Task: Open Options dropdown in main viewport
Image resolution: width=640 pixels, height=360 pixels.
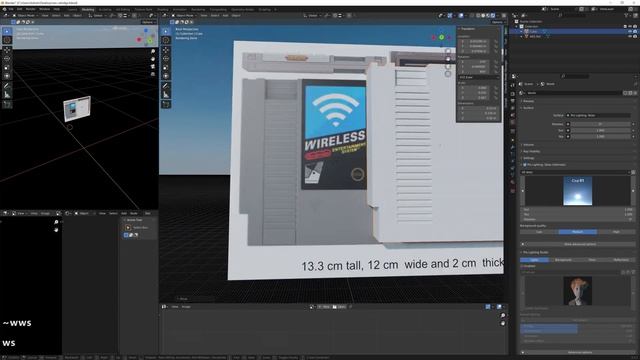Action: click(498, 22)
